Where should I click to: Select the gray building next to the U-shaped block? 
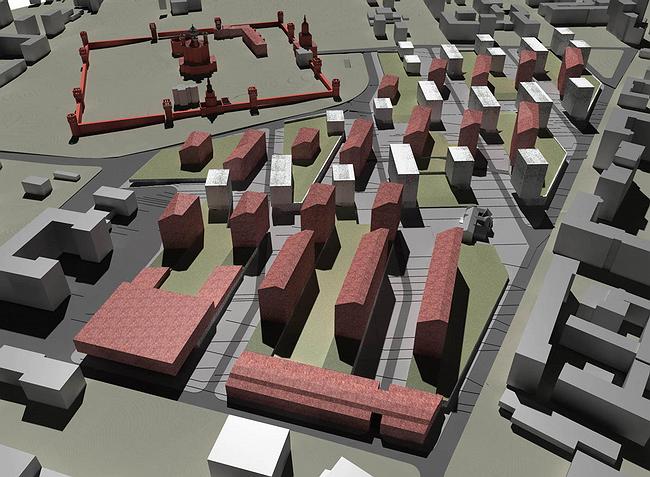click(115, 202)
